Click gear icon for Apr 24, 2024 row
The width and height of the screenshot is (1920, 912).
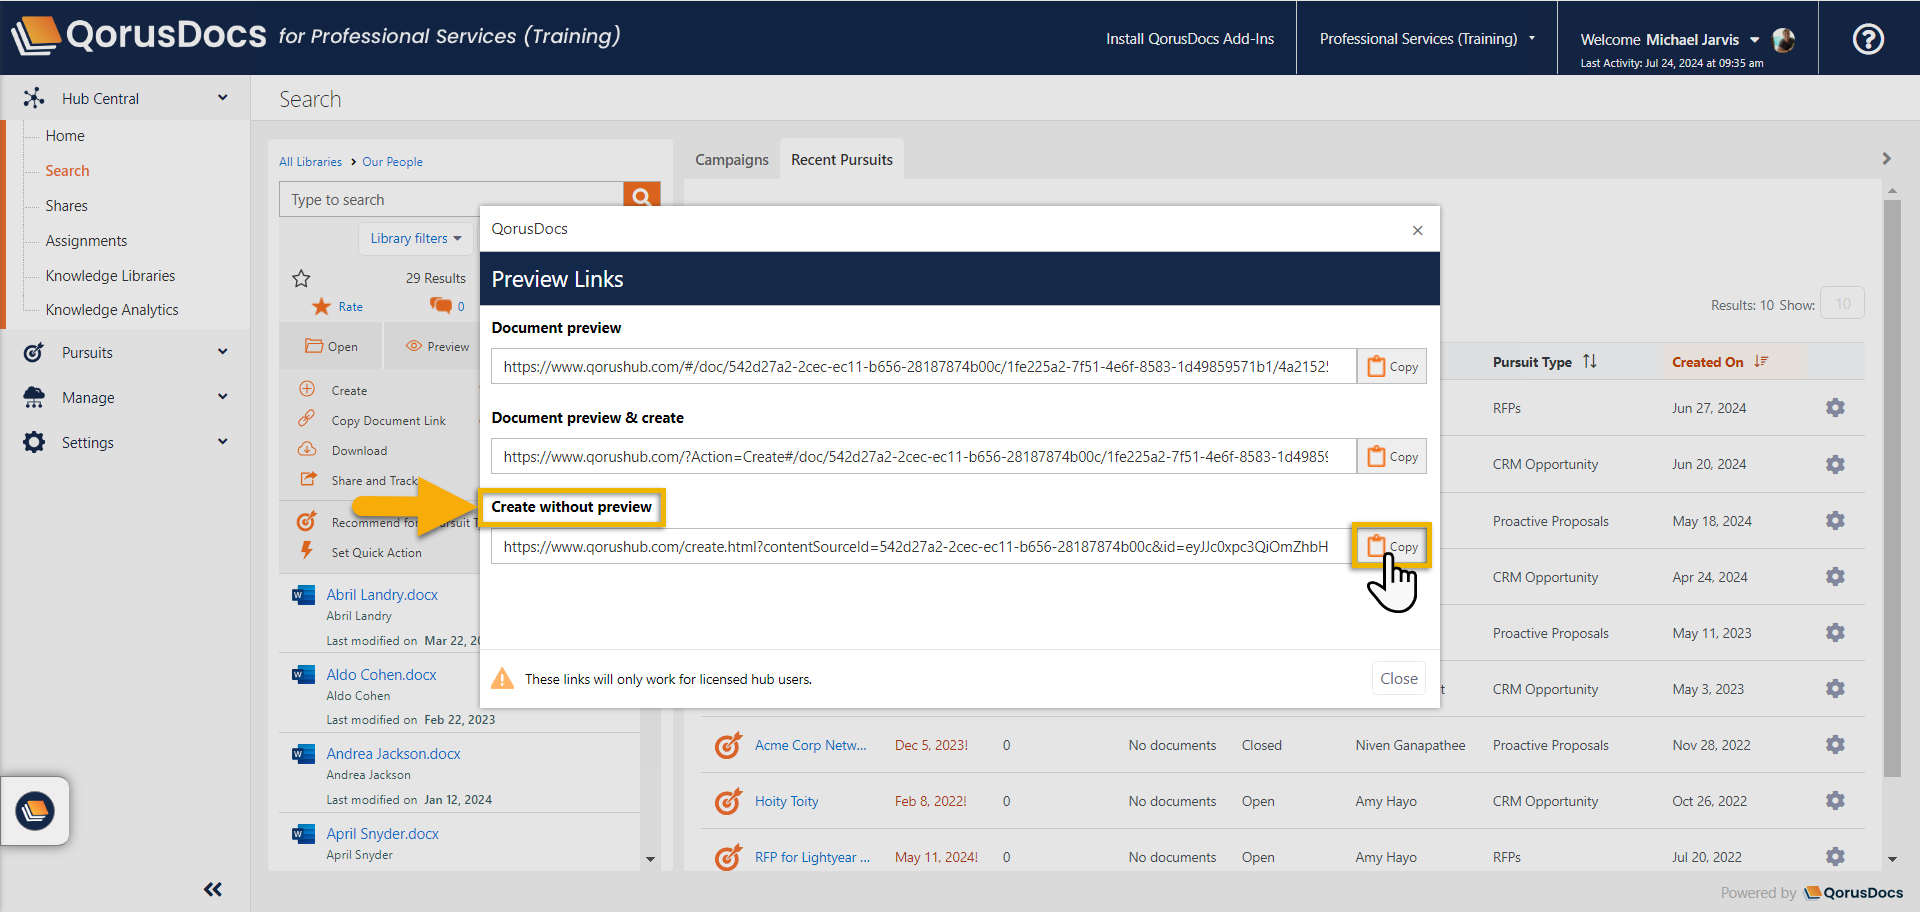click(1835, 577)
